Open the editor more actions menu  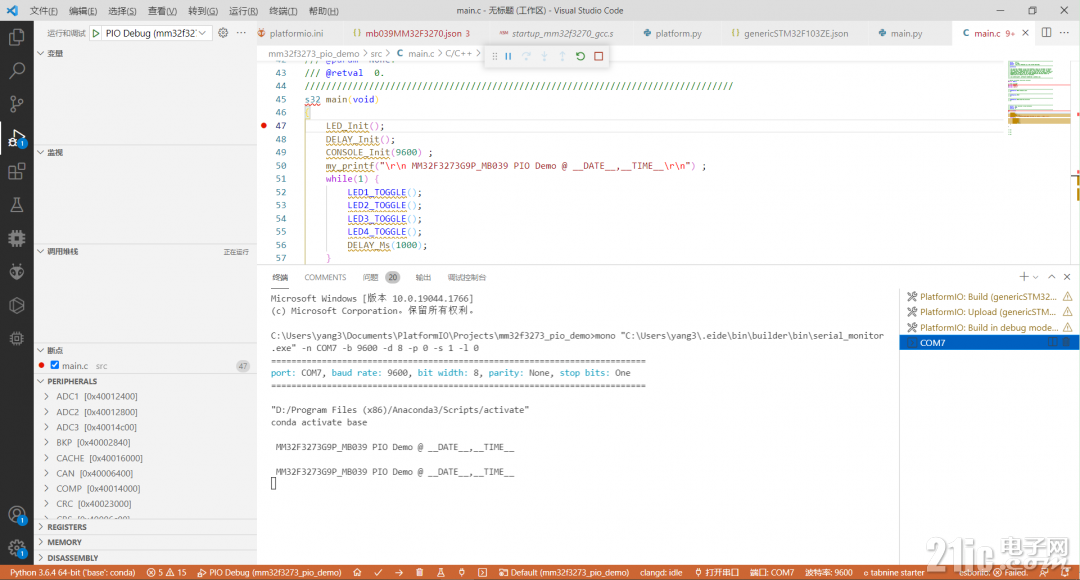pyautogui.click(x=1064, y=32)
